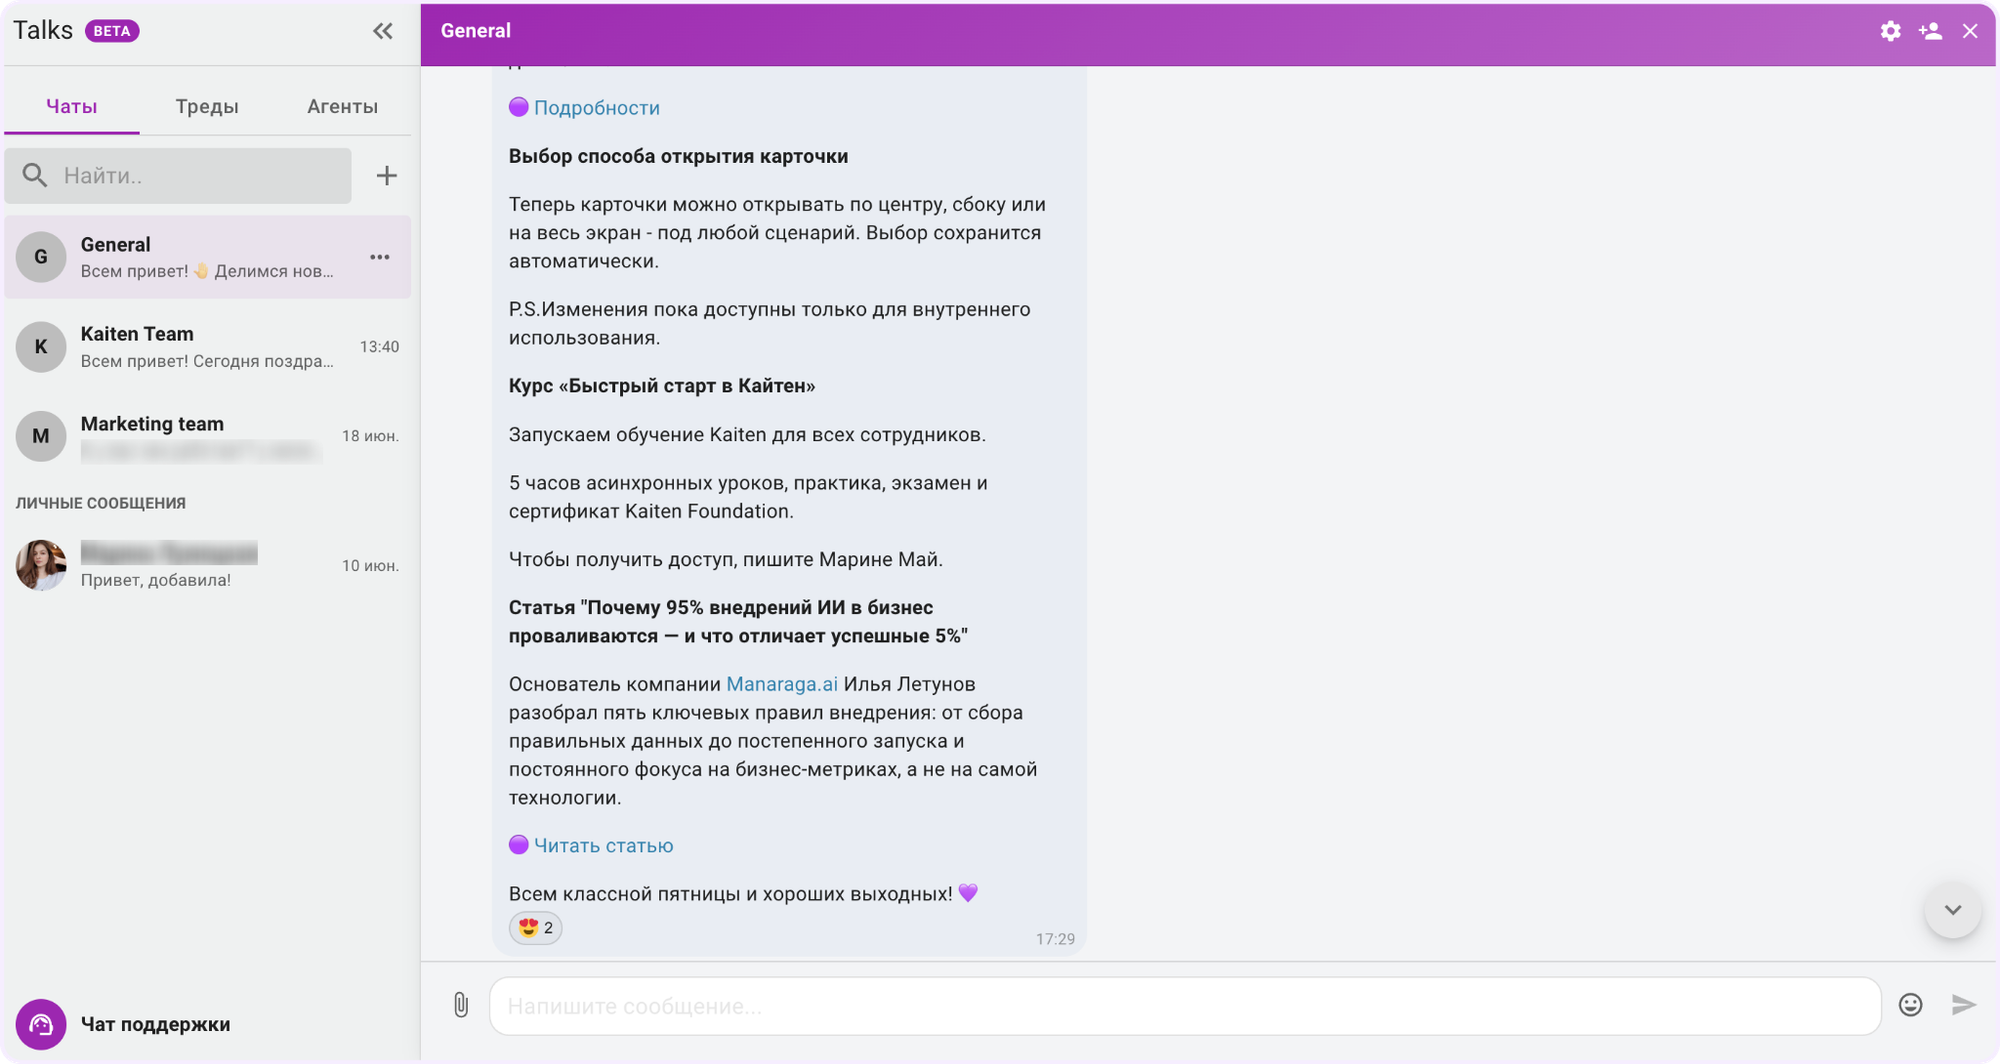Attach a file with paperclip icon
Screen dimensions: 2000x1064
461,1005
